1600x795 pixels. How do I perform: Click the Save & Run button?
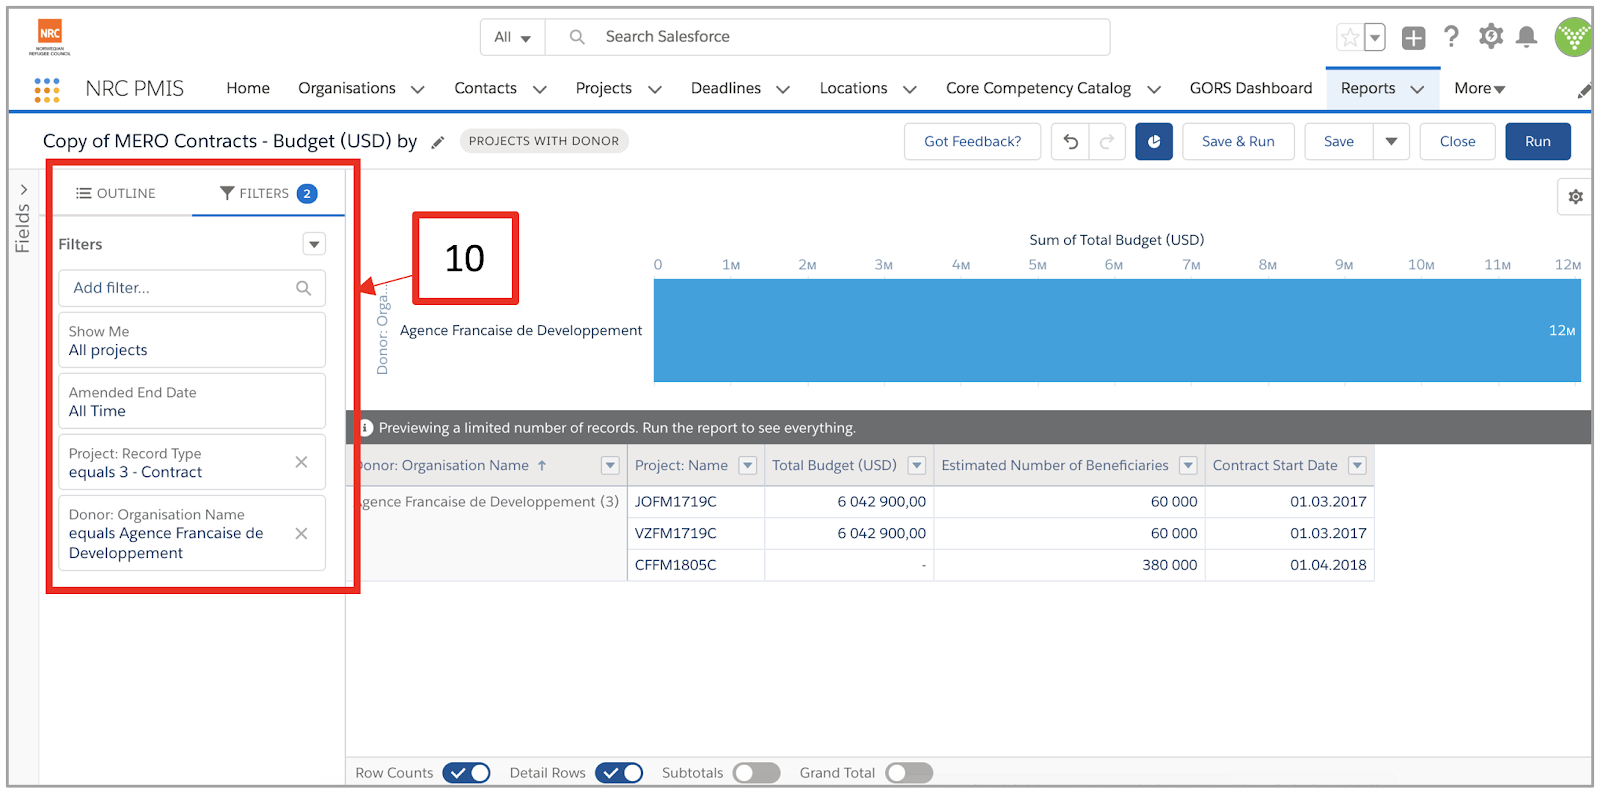pyautogui.click(x=1238, y=142)
